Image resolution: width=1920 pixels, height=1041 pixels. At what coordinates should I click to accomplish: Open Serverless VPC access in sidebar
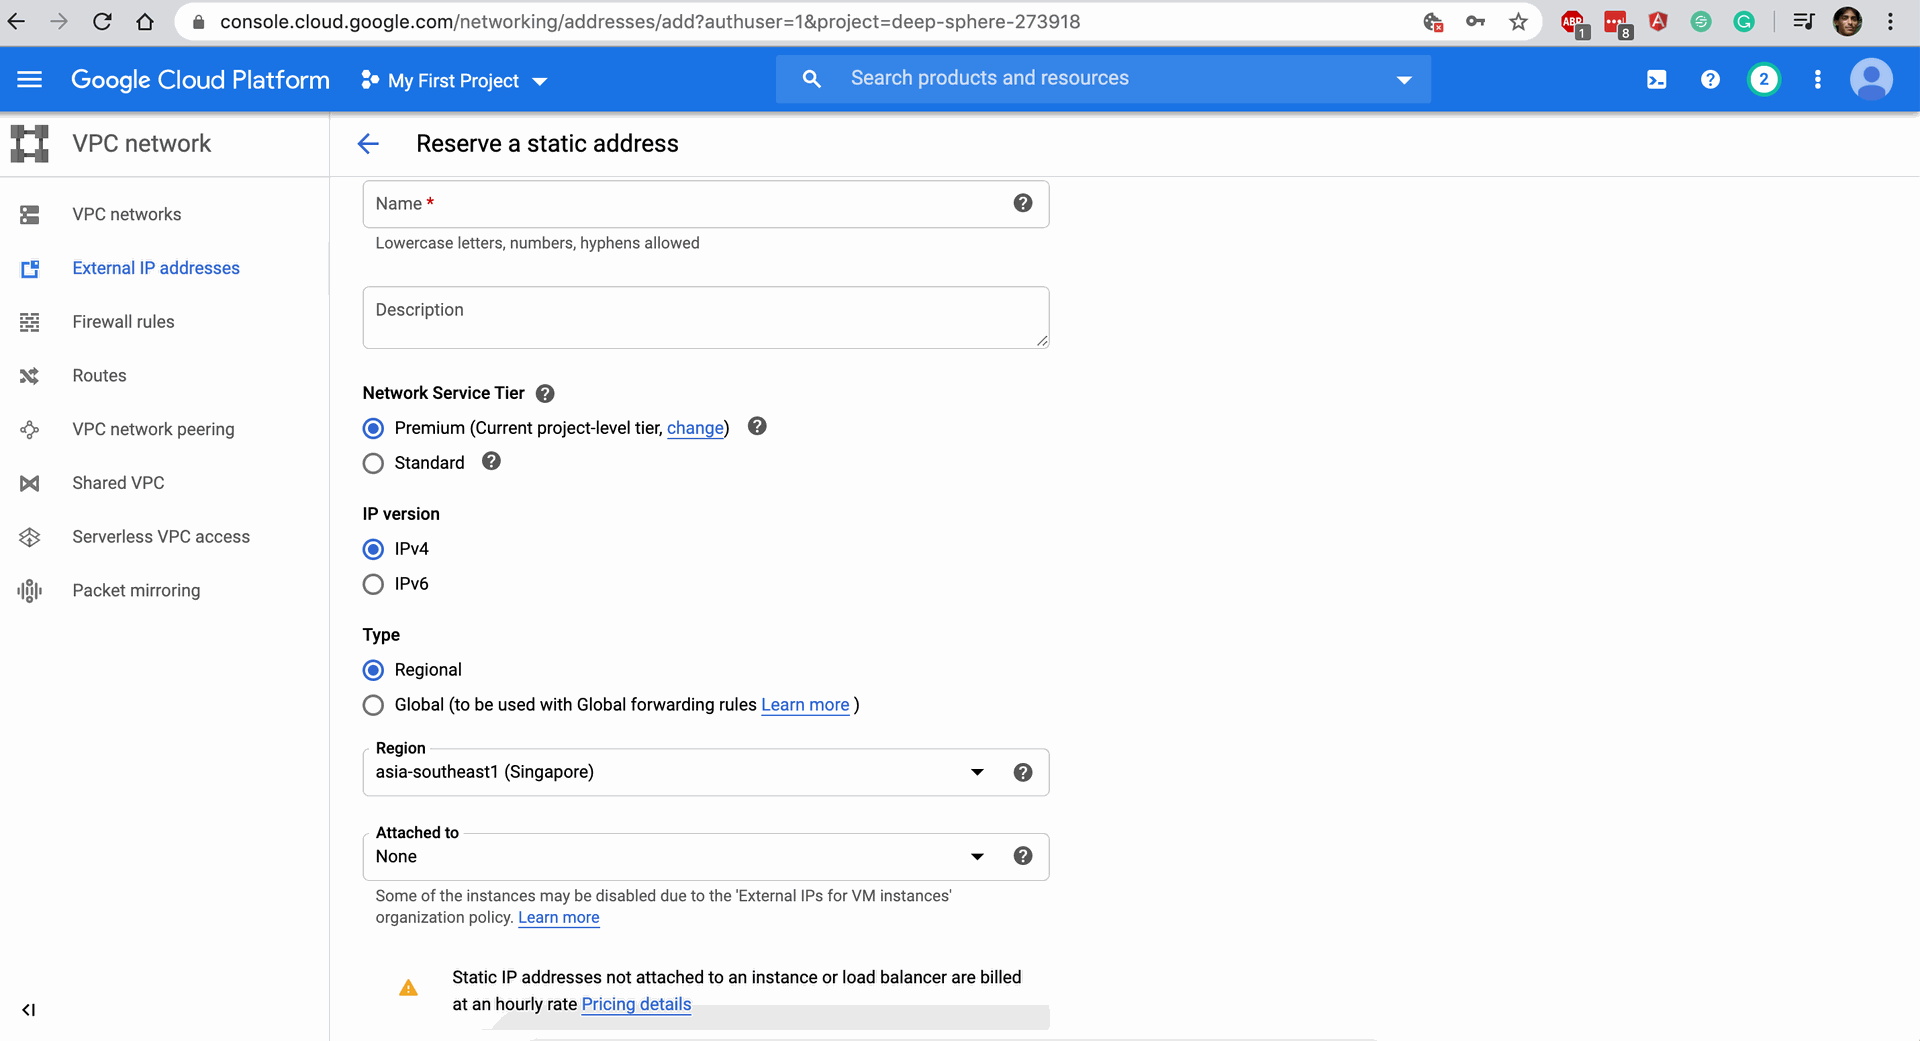pyautogui.click(x=161, y=537)
